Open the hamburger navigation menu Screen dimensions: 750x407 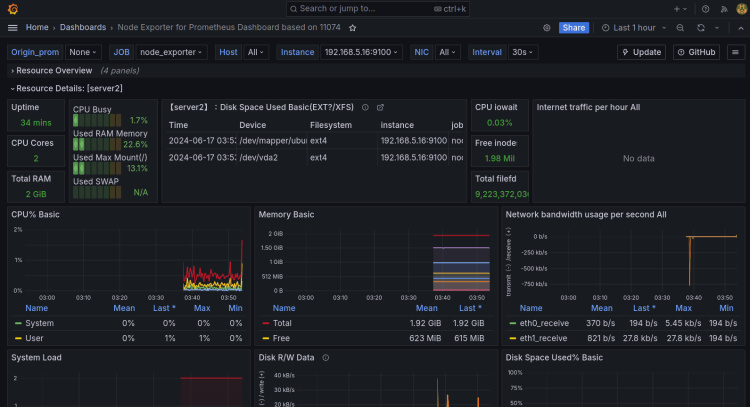(x=13, y=28)
